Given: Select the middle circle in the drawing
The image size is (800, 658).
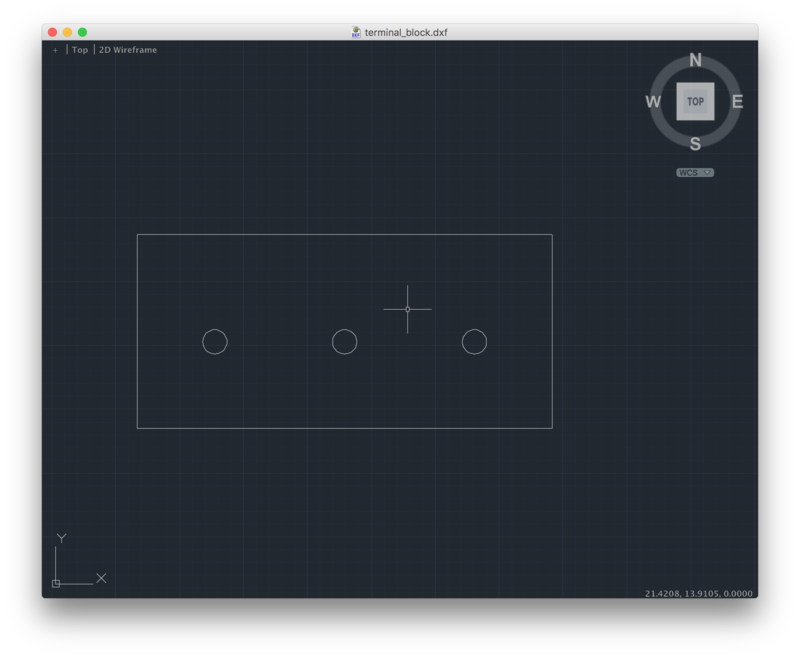Looking at the screenshot, I should (344, 342).
